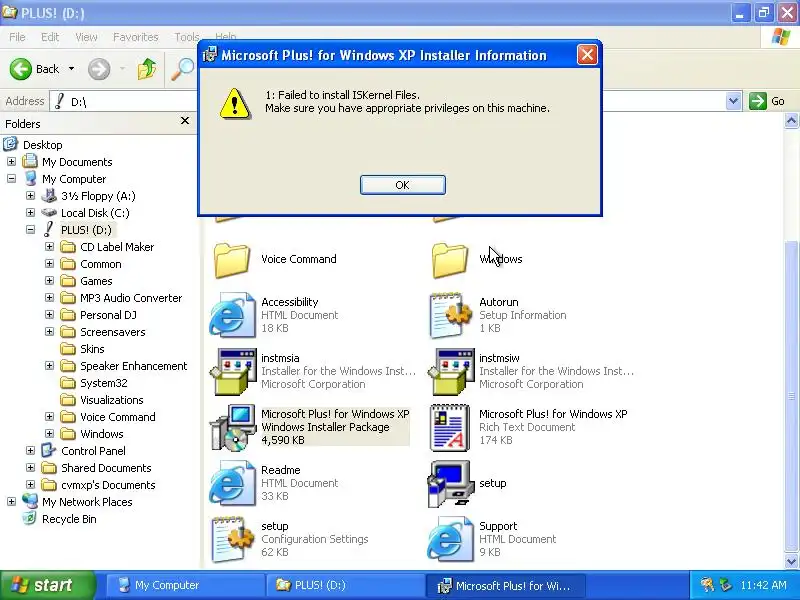Close the Folders pane
Viewport: 800px width, 600px height.
[x=185, y=121]
